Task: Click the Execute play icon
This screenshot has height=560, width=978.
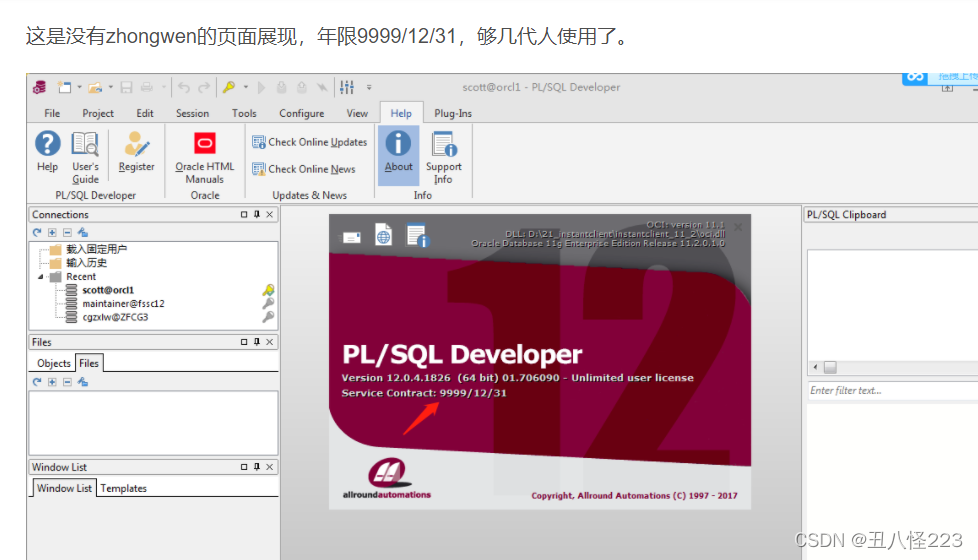Action: click(261, 87)
